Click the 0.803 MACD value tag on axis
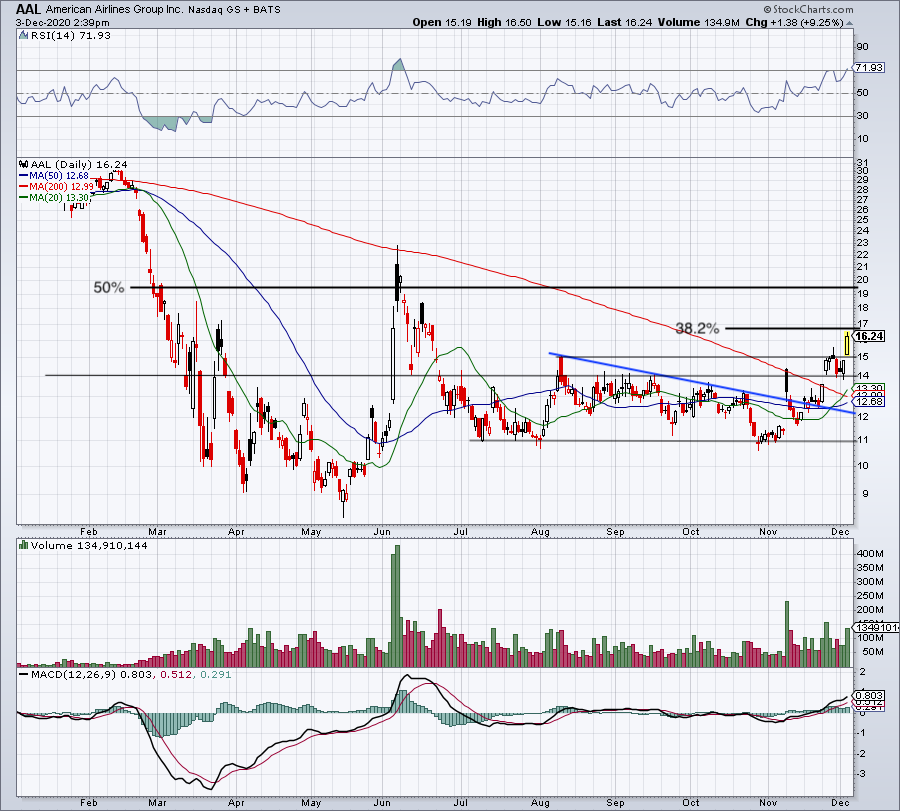The image size is (900, 811). point(869,695)
